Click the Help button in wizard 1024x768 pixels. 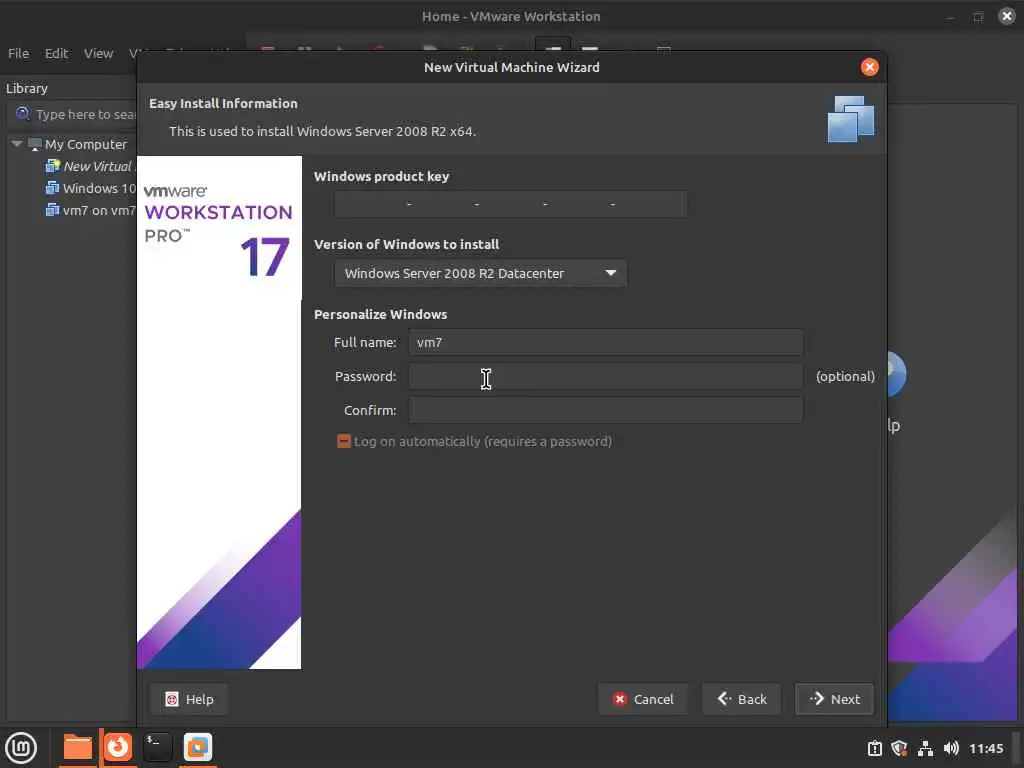tap(189, 699)
